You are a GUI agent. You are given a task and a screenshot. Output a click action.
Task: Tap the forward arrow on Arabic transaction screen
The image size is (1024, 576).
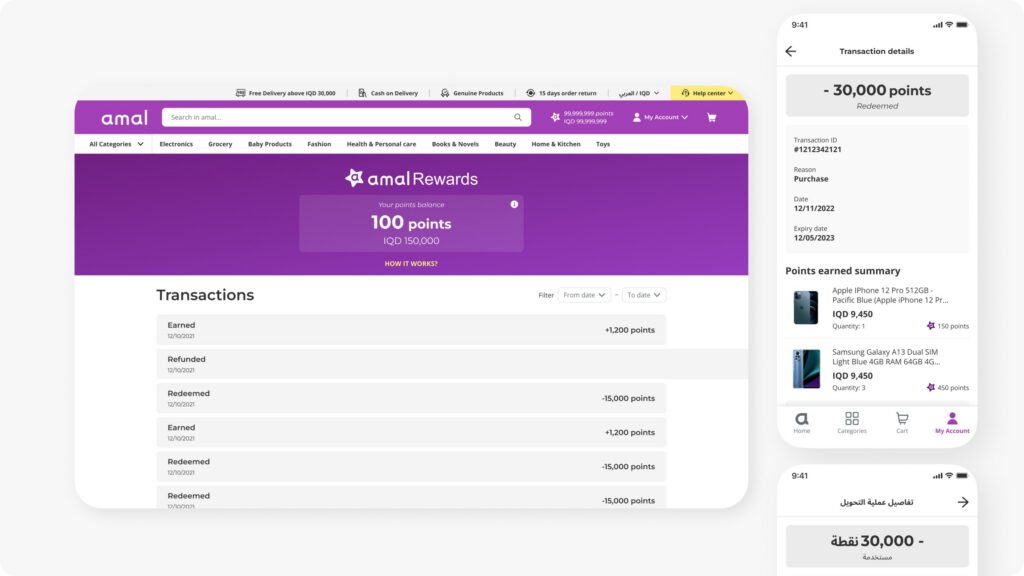point(963,502)
